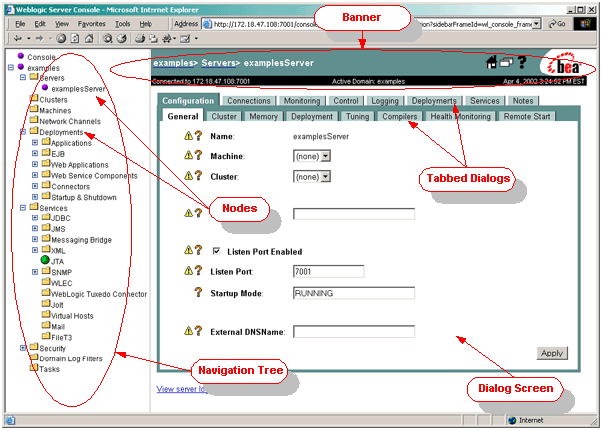The width and height of the screenshot is (602, 431).
Task: Select the Machines tree node
Action: click(55, 110)
